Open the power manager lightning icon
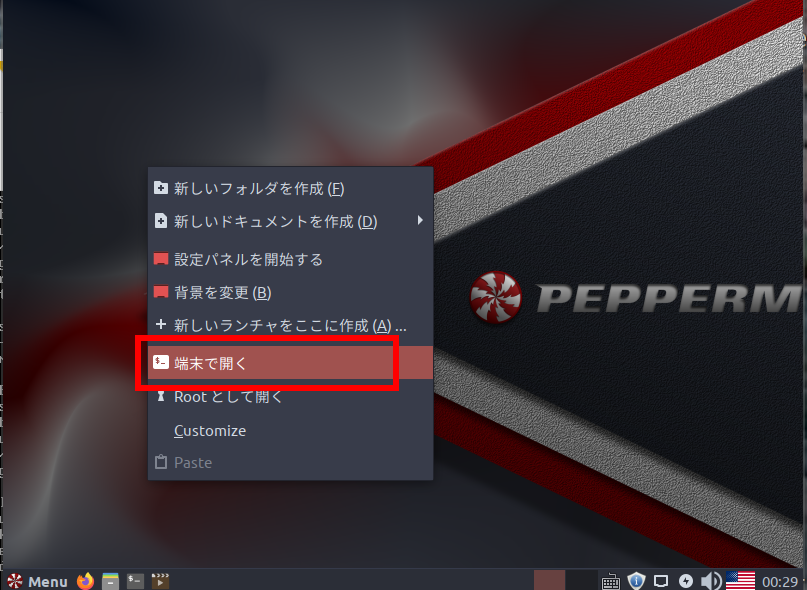The height and width of the screenshot is (590, 807). [x=686, y=581]
